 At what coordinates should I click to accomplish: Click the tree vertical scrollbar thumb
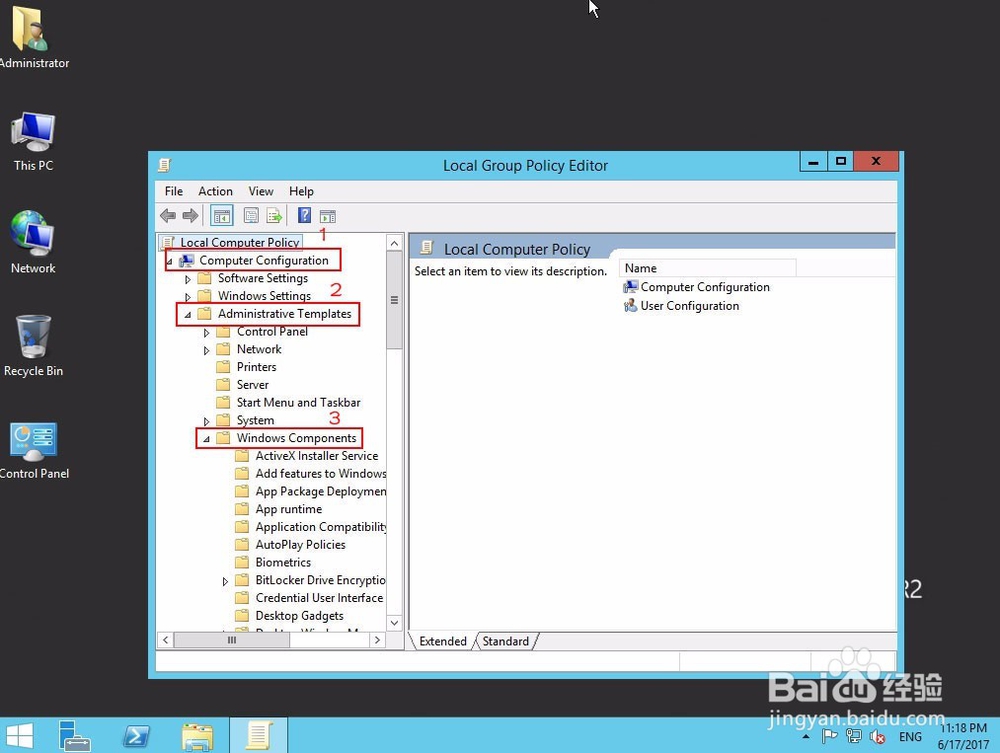[394, 300]
